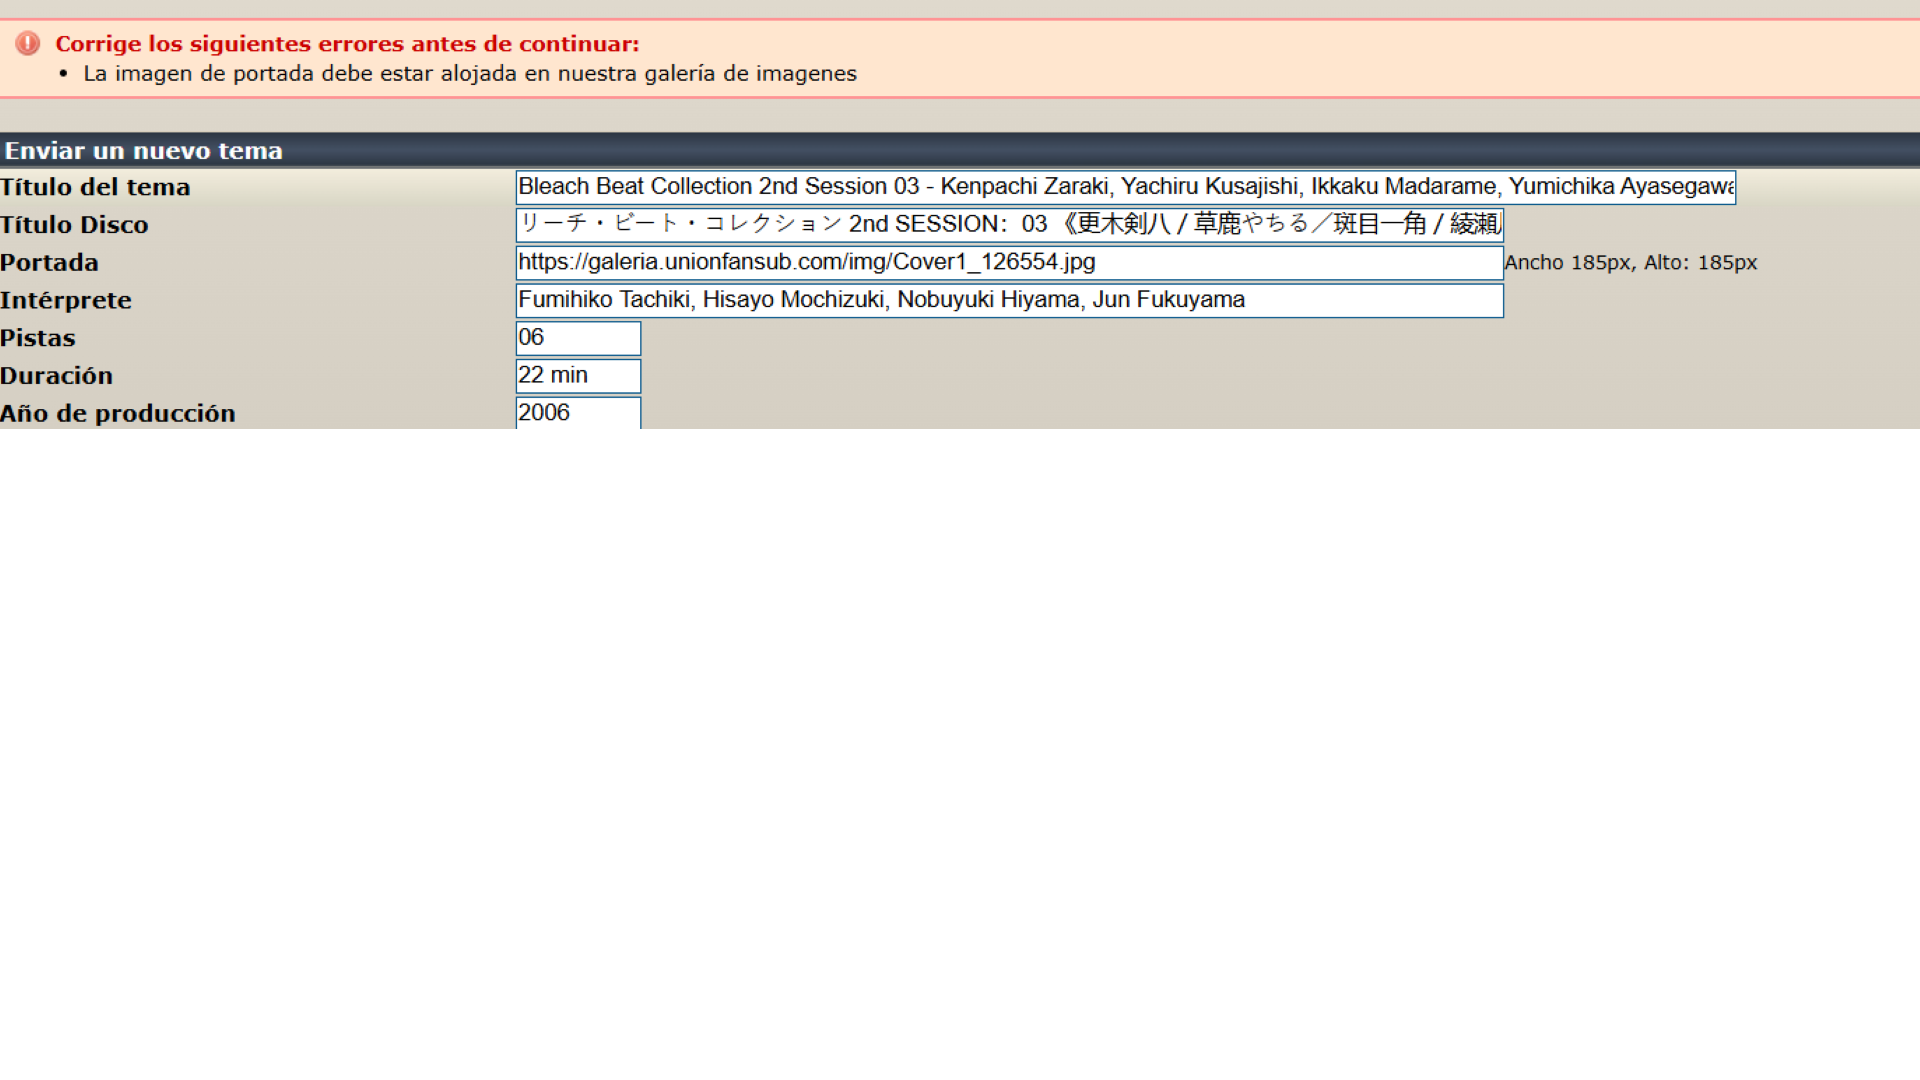This screenshot has width=1920, height=1080.
Task: Select the Intérprete input with Fumihiko Tachiki
Action: point(1009,300)
